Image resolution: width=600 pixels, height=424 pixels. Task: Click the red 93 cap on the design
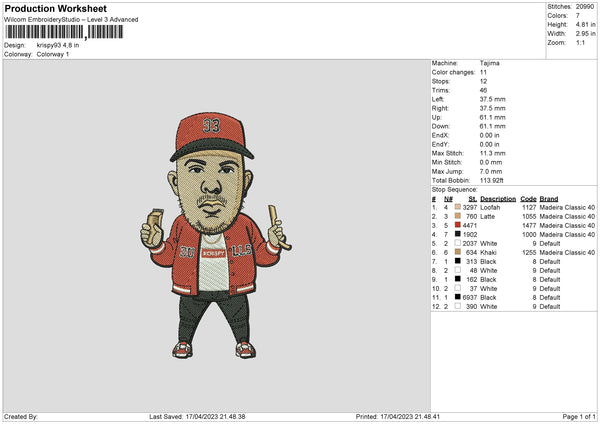(x=211, y=135)
